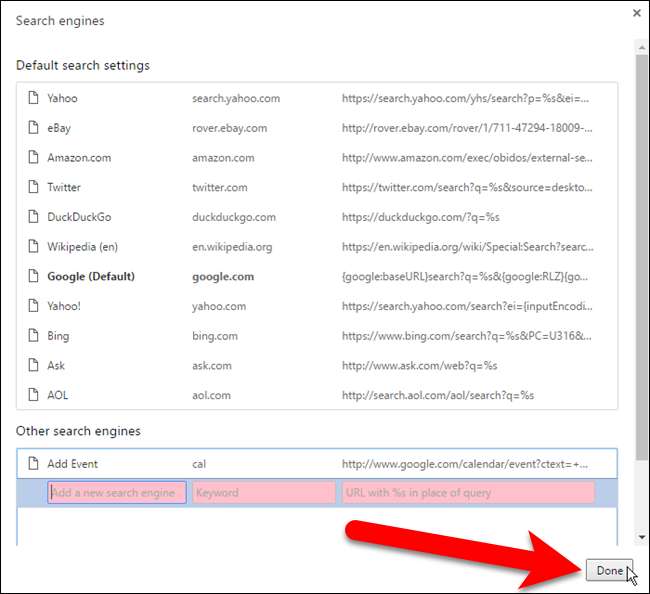Click the rover.ebay.com keyword
This screenshot has height=594, width=650.
(229, 128)
